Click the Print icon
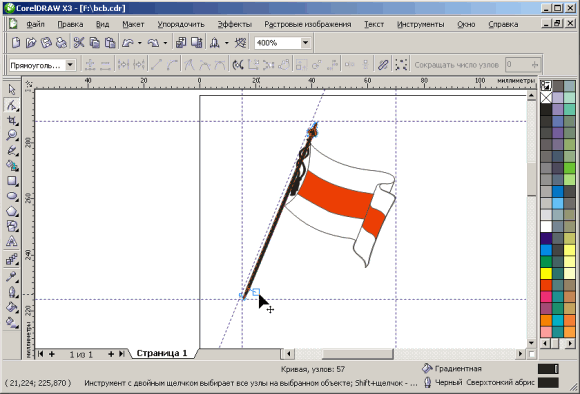The width and height of the screenshot is (580, 394). 61,43
